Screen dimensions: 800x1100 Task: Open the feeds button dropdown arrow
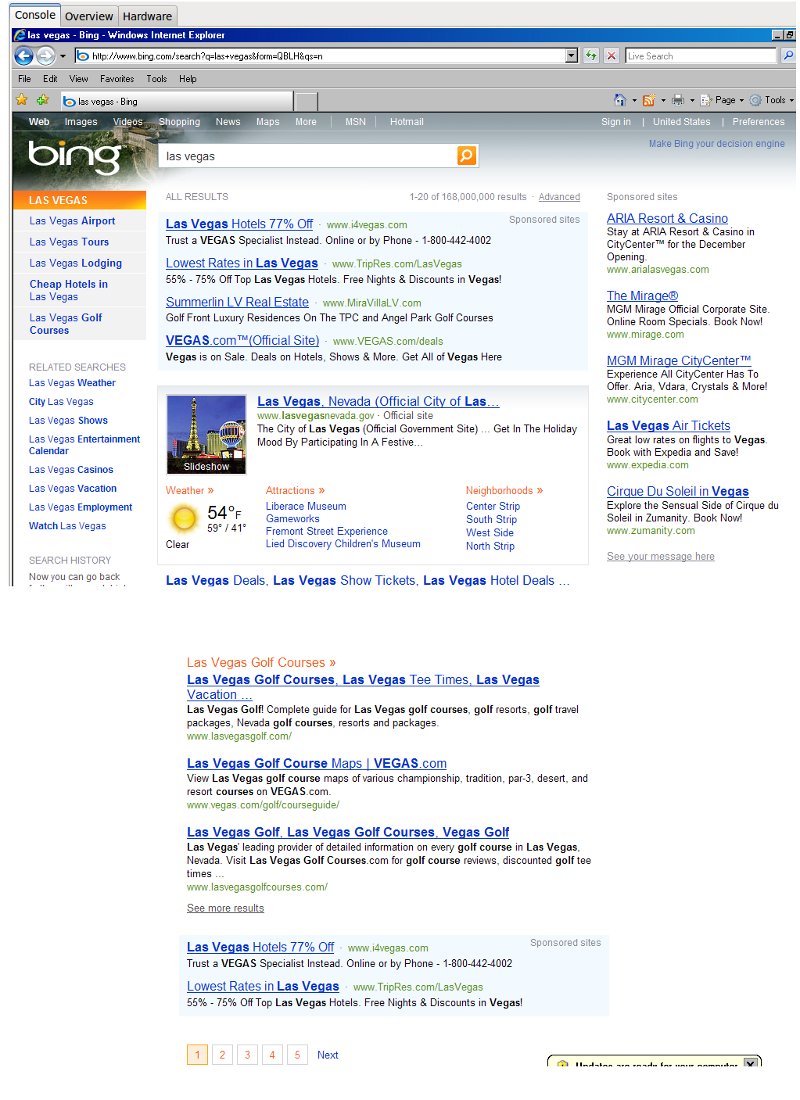(663, 100)
